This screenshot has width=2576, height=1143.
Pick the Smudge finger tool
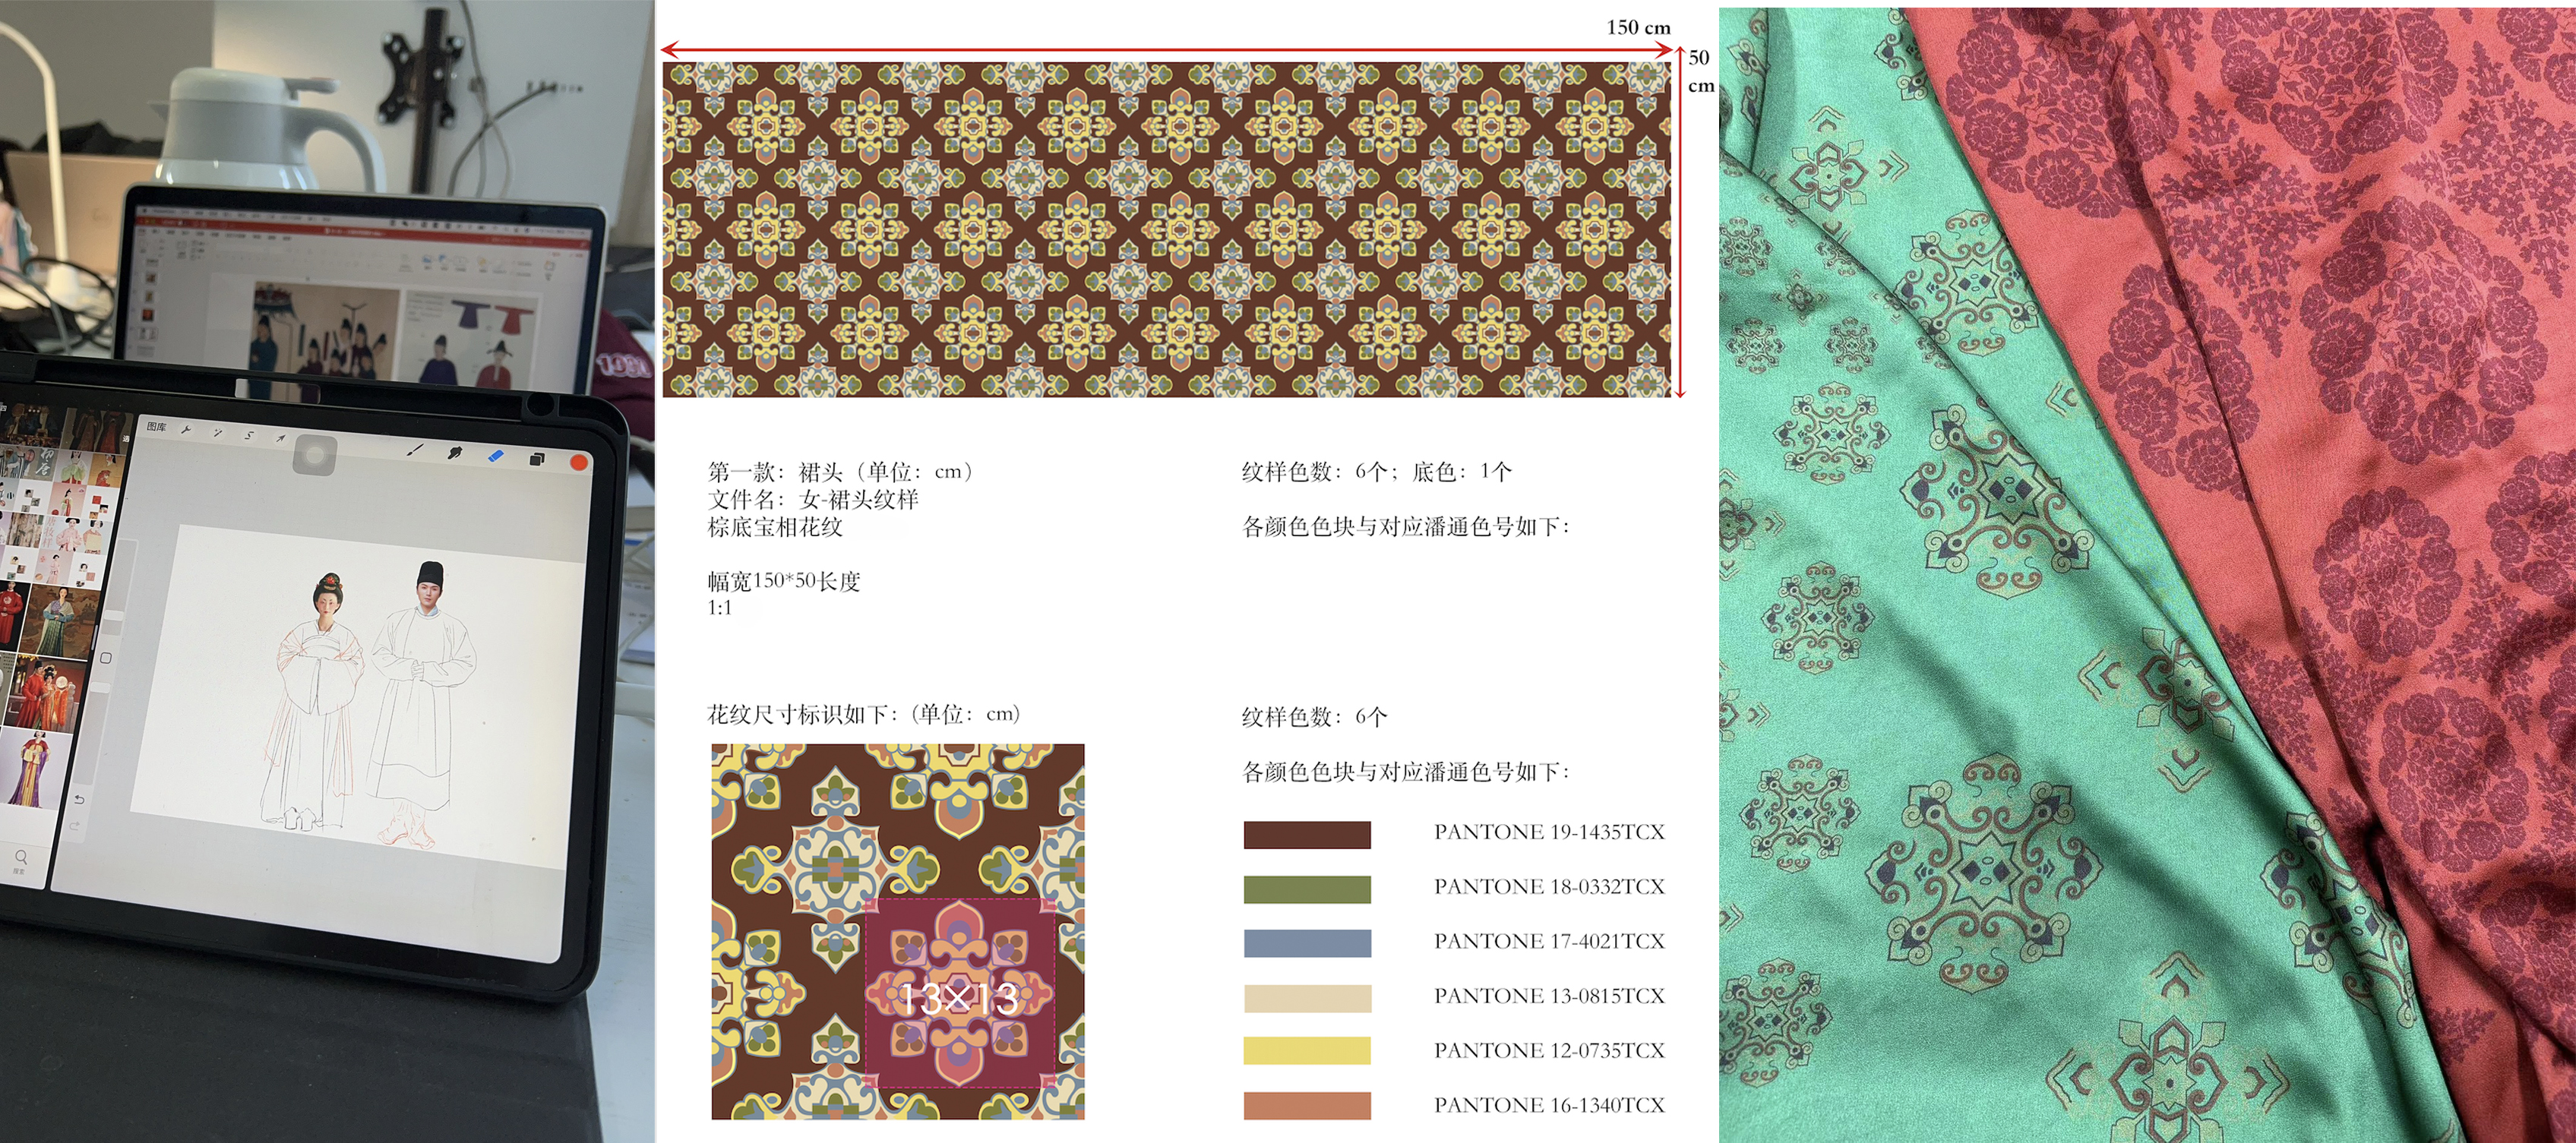coord(456,453)
